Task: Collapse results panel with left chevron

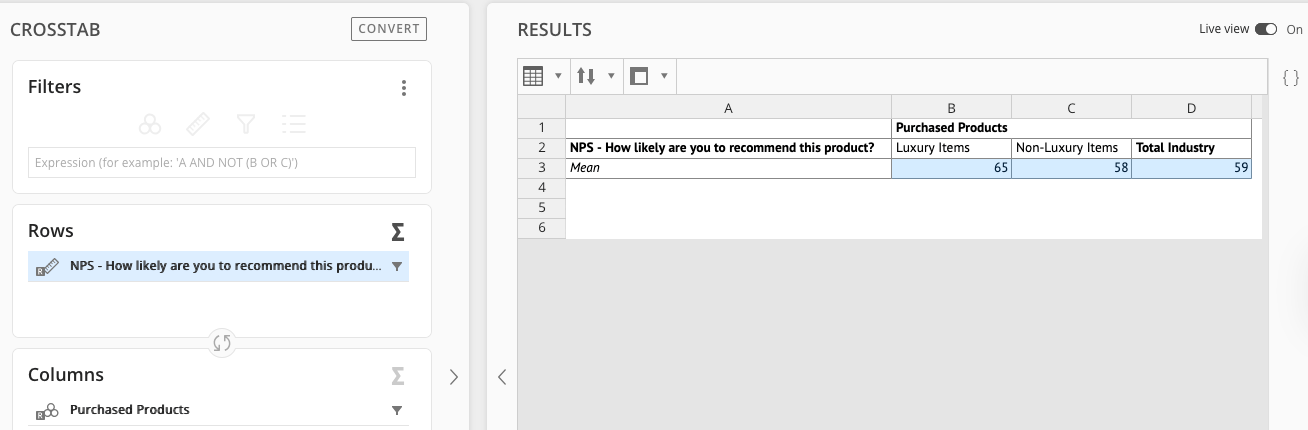Action: pyautogui.click(x=502, y=377)
